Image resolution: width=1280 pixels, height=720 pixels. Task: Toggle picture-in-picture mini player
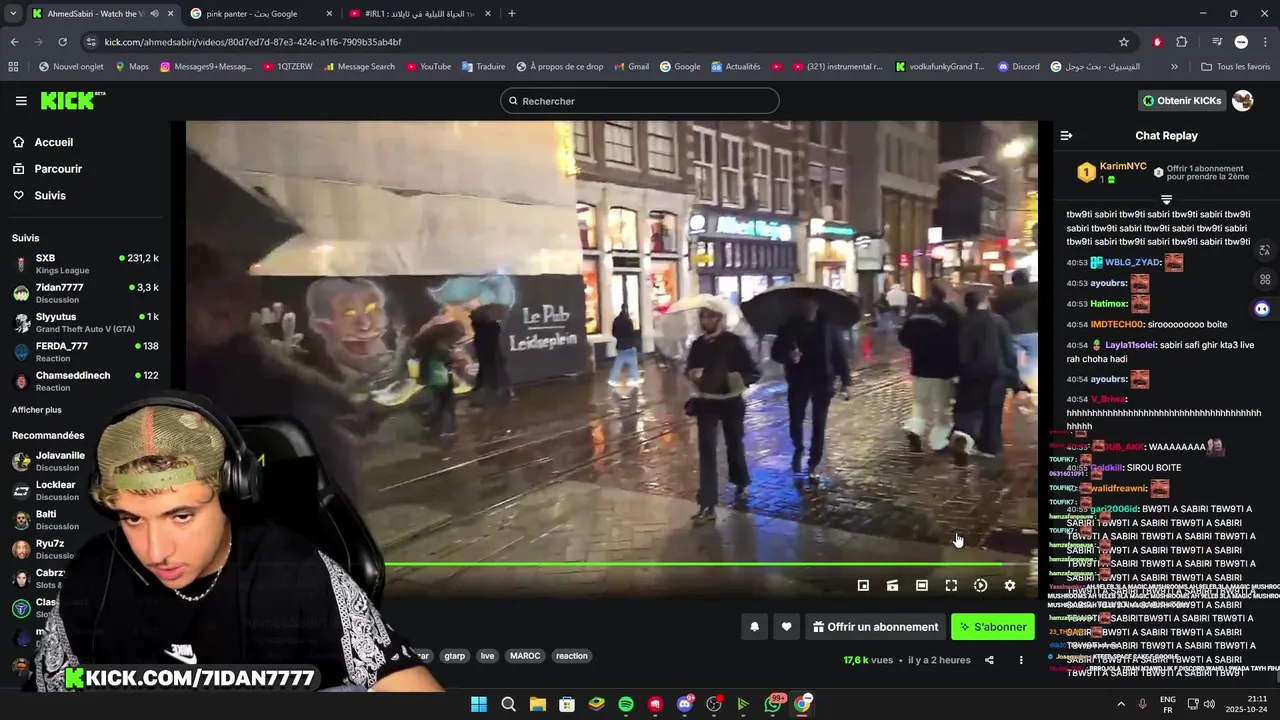[x=863, y=586]
